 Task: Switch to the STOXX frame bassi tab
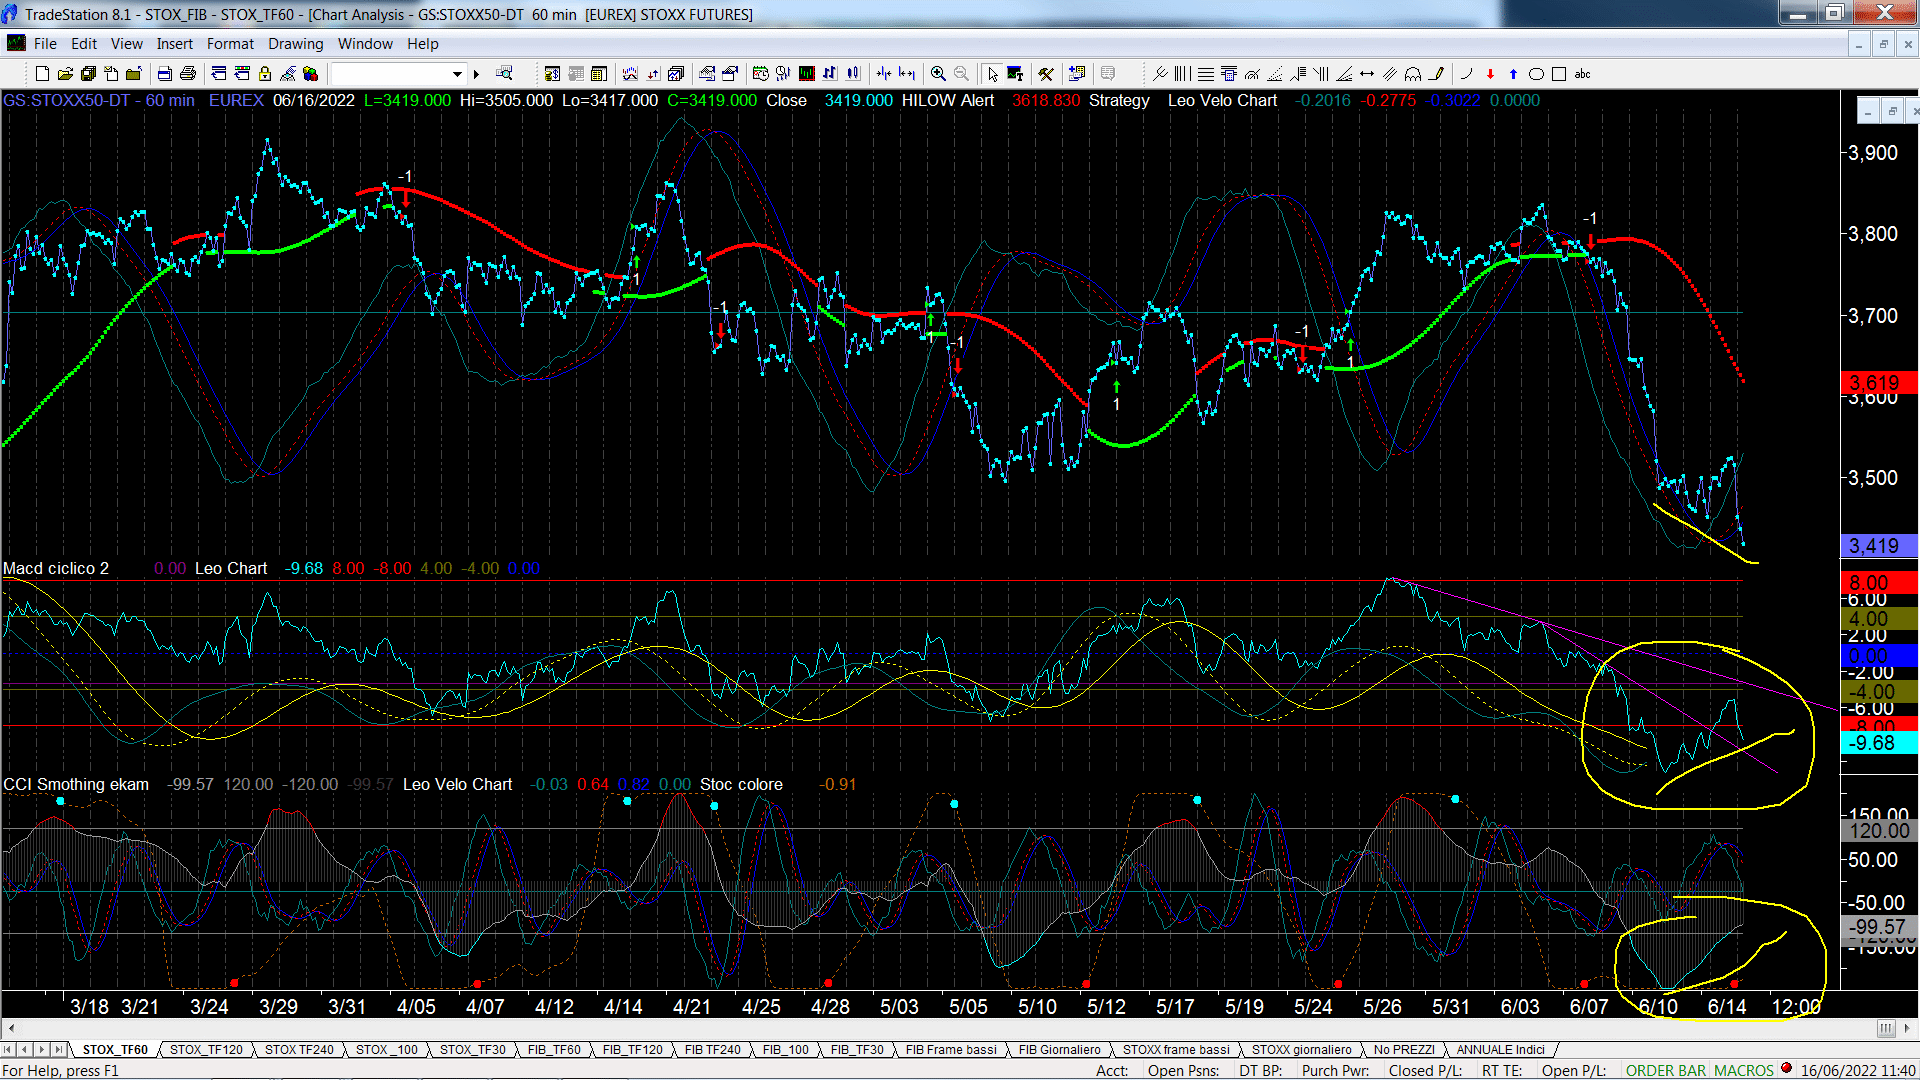point(1176,1050)
